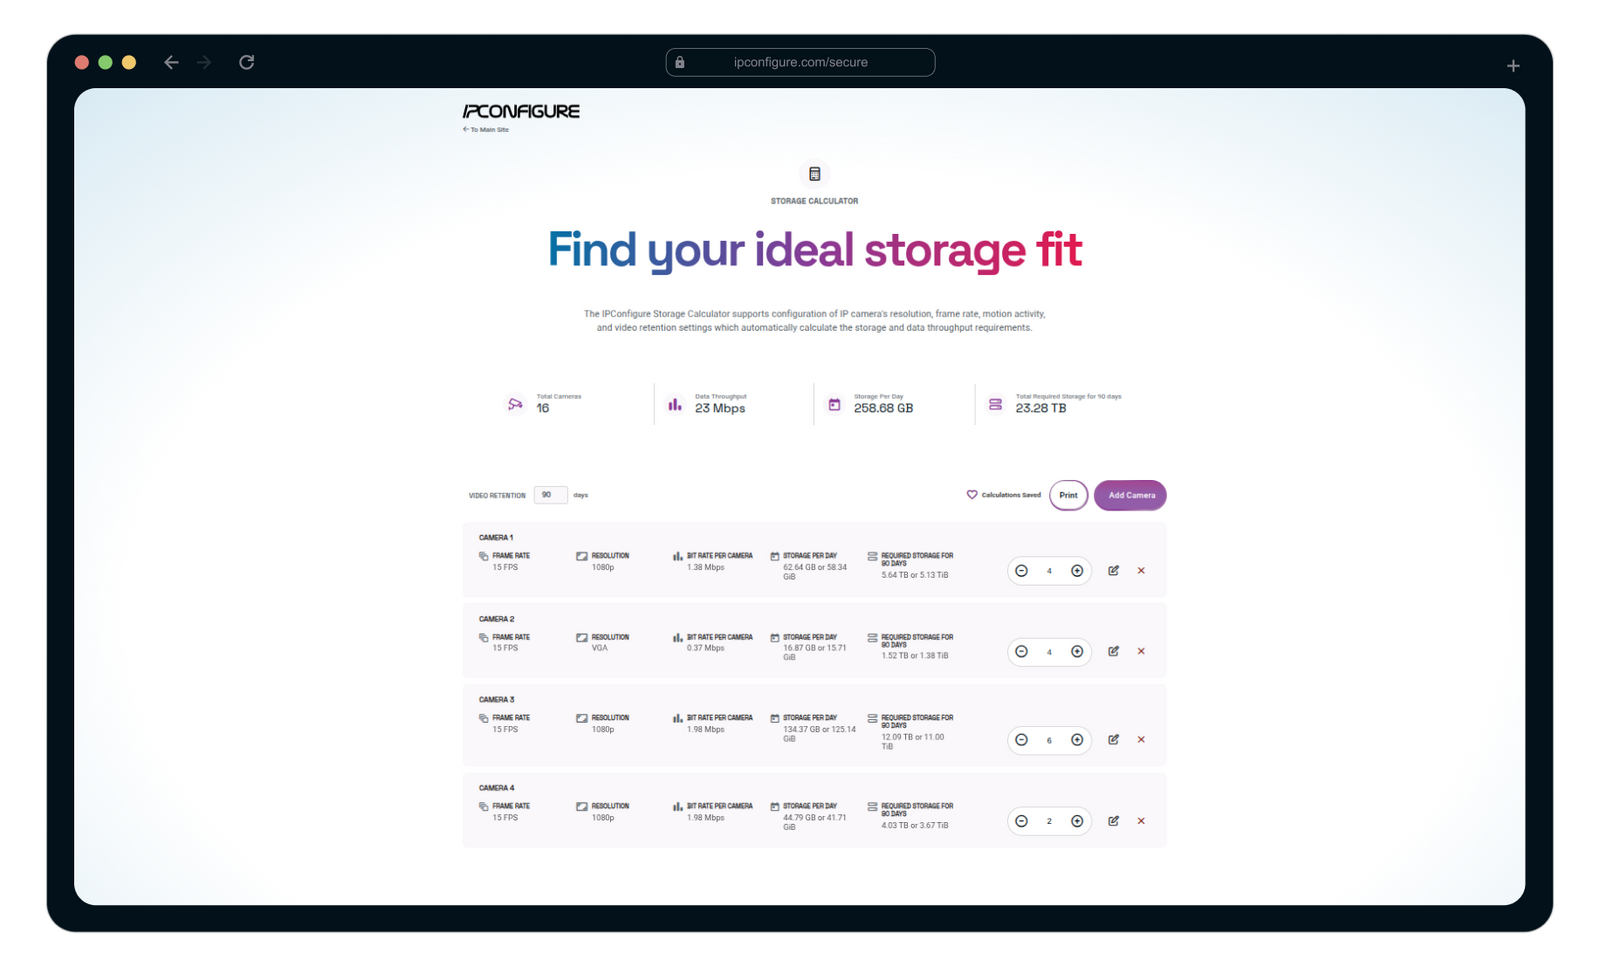Click the heart icon next to Calculations Saved
The height and width of the screenshot is (967, 1600).
click(x=970, y=494)
